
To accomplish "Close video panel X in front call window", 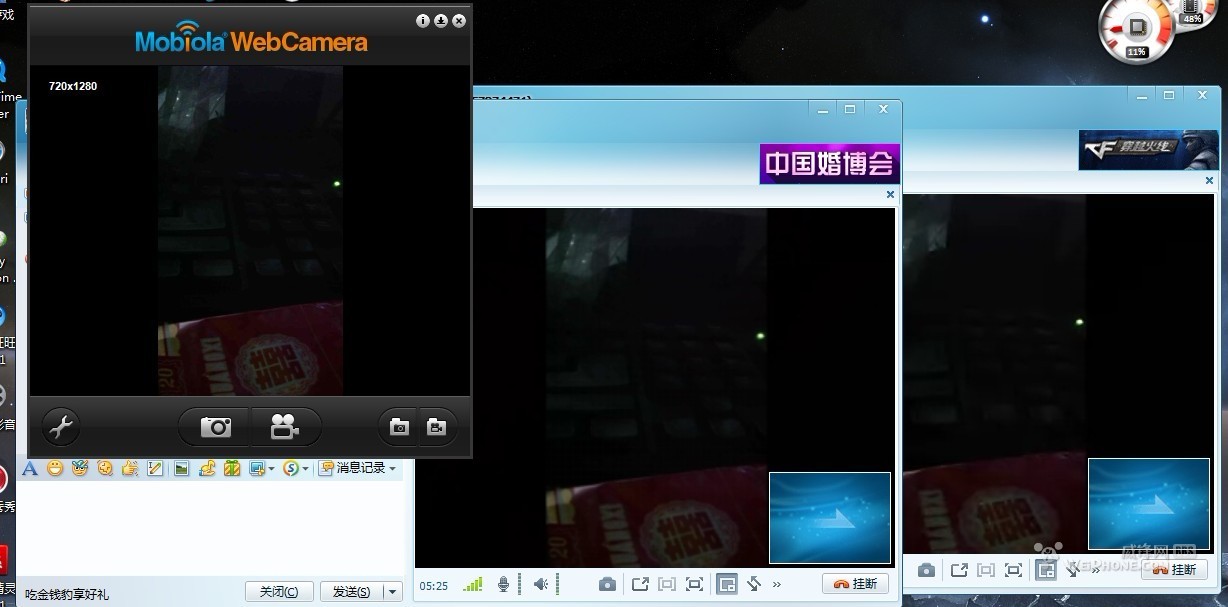I will [x=890, y=195].
